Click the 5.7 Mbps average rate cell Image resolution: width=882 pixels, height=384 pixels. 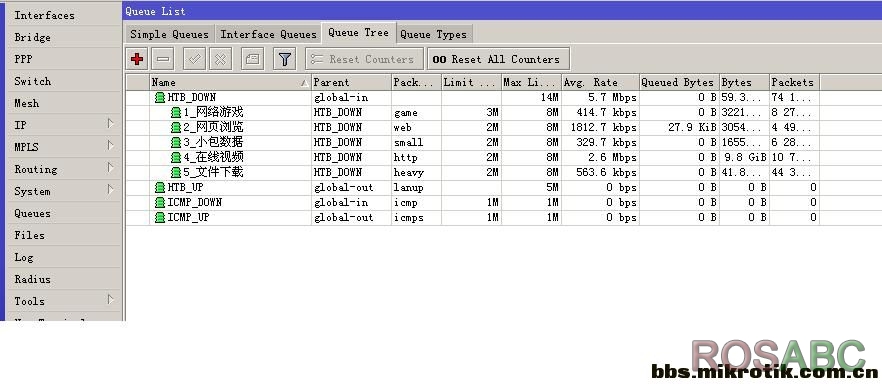[600, 97]
